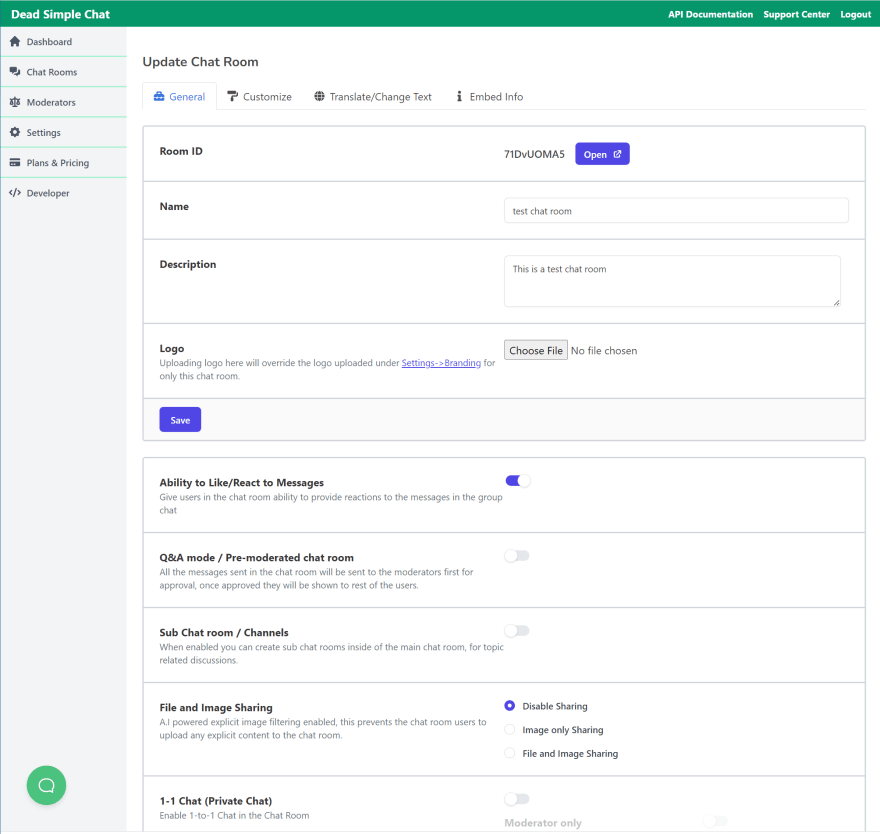The height and width of the screenshot is (834, 880).
Task: Click the Room ID value 71DvUOMA5
Action: click(534, 154)
